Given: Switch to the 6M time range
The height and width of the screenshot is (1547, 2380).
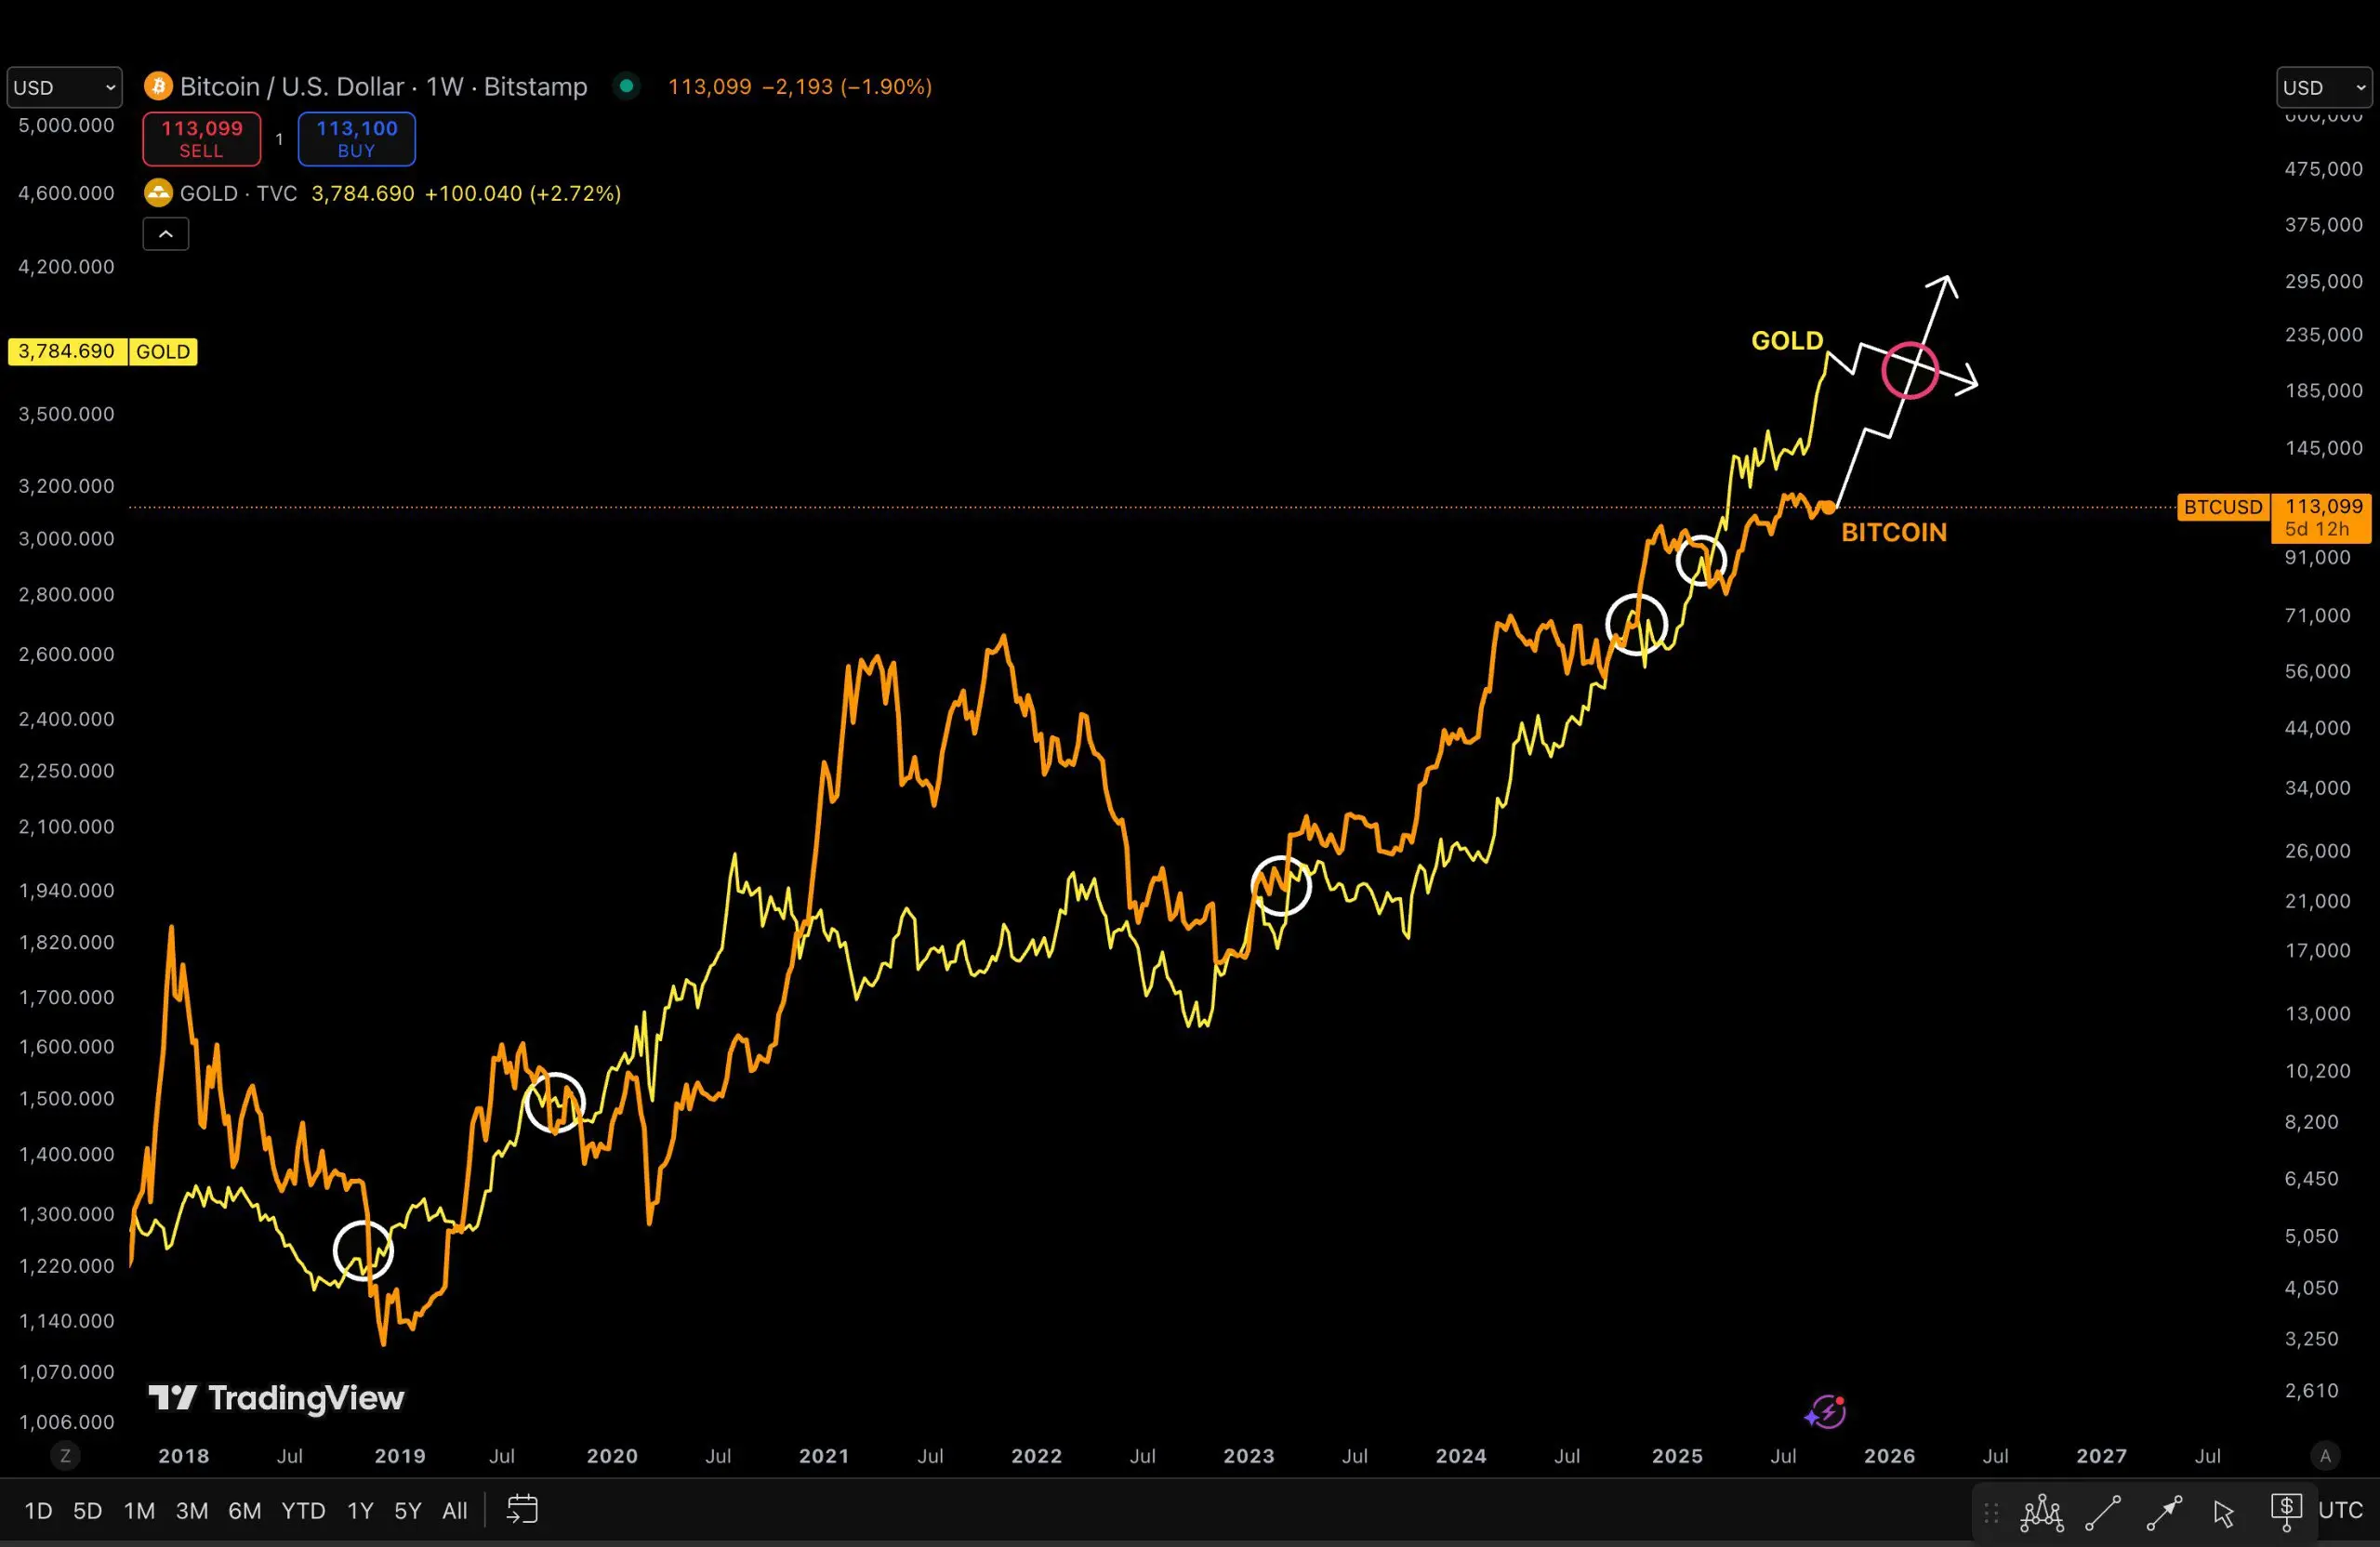Looking at the screenshot, I should click(245, 1510).
